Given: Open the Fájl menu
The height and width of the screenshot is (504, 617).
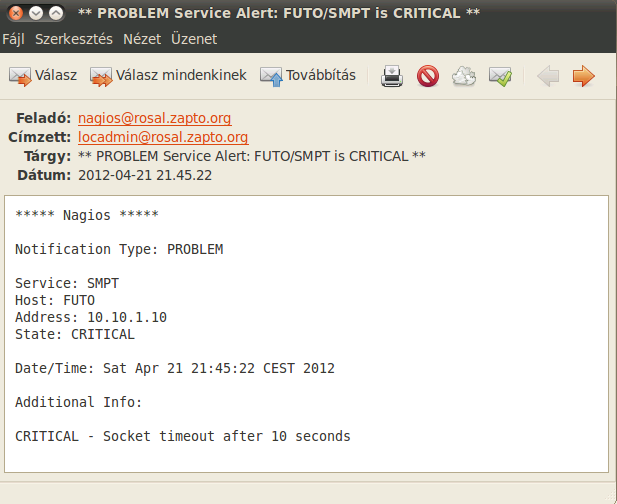Looking at the screenshot, I should [13, 39].
